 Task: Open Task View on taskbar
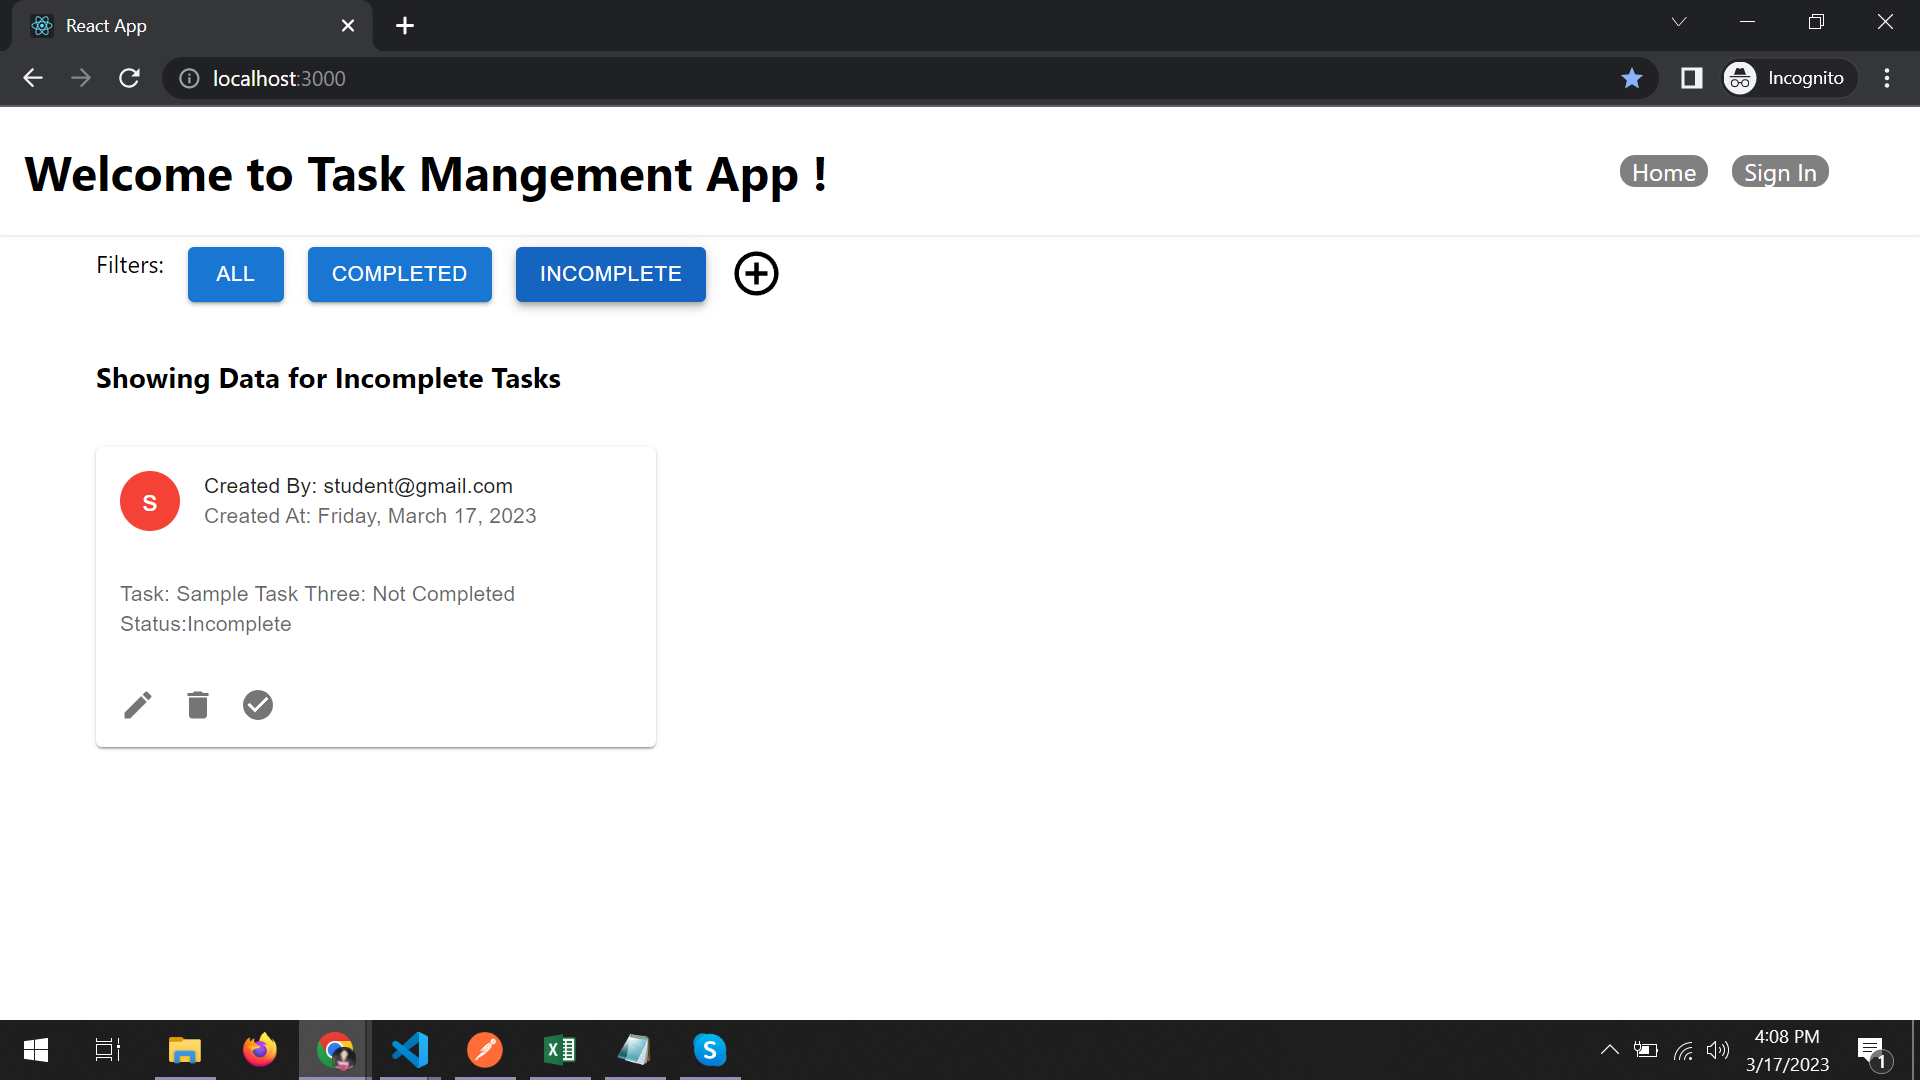click(x=108, y=1050)
